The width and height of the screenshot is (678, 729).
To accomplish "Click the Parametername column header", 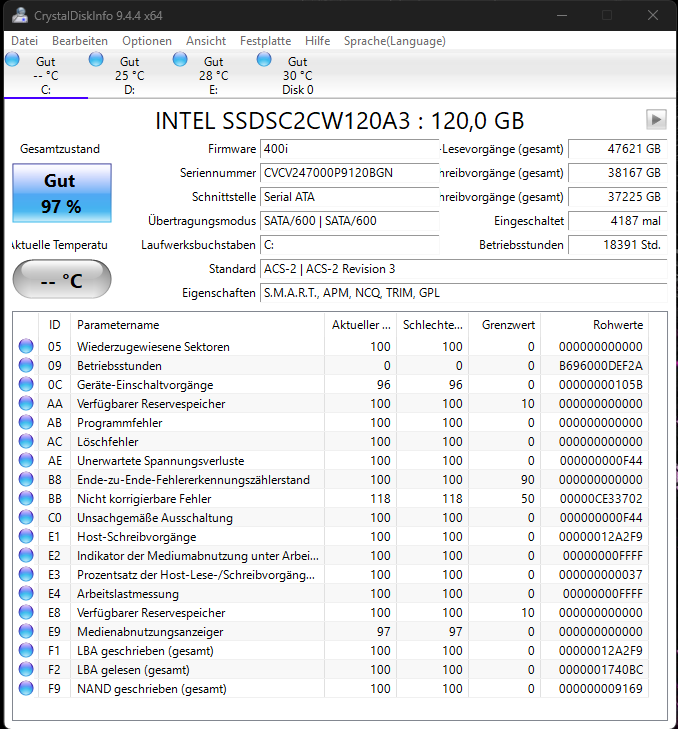I will (x=197, y=325).
